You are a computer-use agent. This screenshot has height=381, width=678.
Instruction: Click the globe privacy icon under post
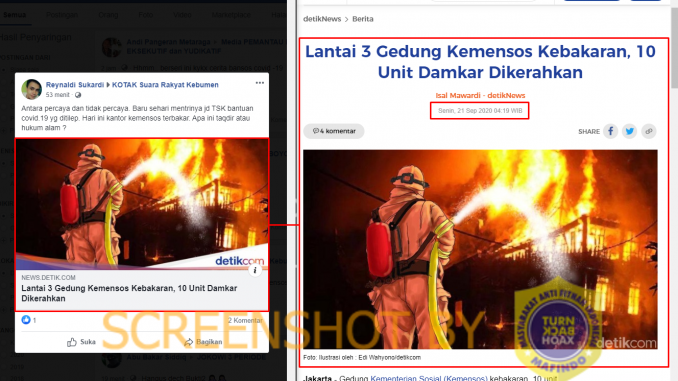pos(78,95)
